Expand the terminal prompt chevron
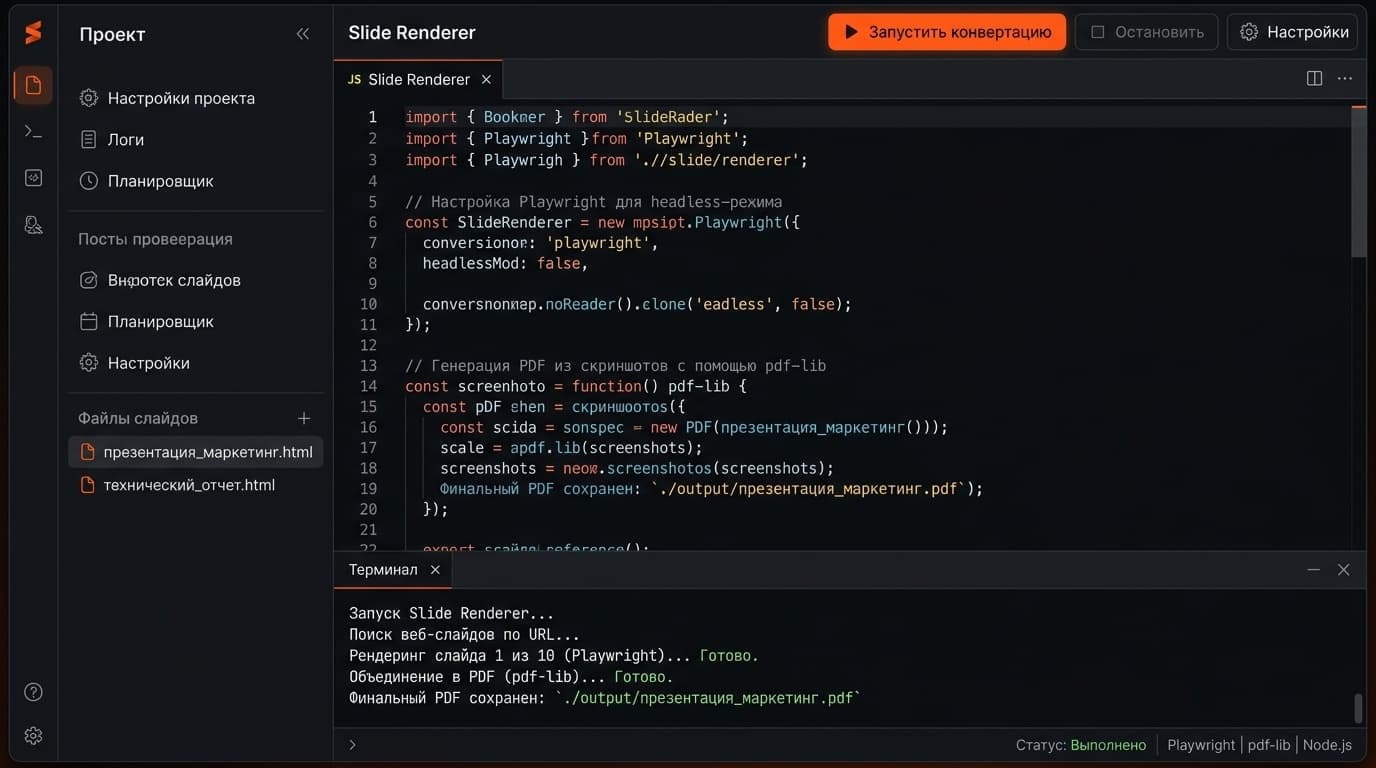The image size is (1376, 768). pyautogui.click(x=352, y=744)
